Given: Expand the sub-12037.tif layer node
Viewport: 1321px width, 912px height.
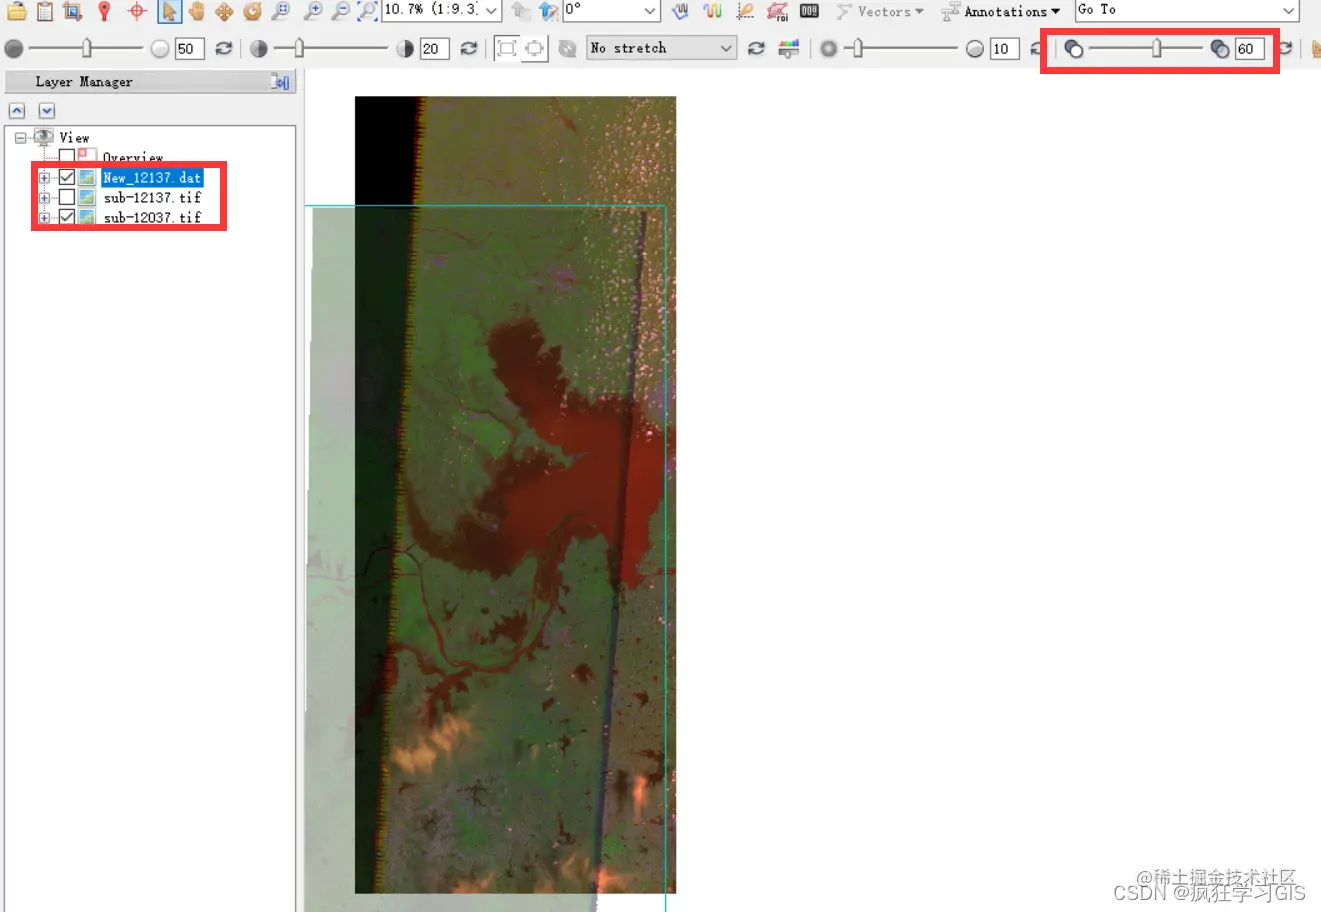Looking at the screenshot, I should pyautogui.click(x=44, y=217).
